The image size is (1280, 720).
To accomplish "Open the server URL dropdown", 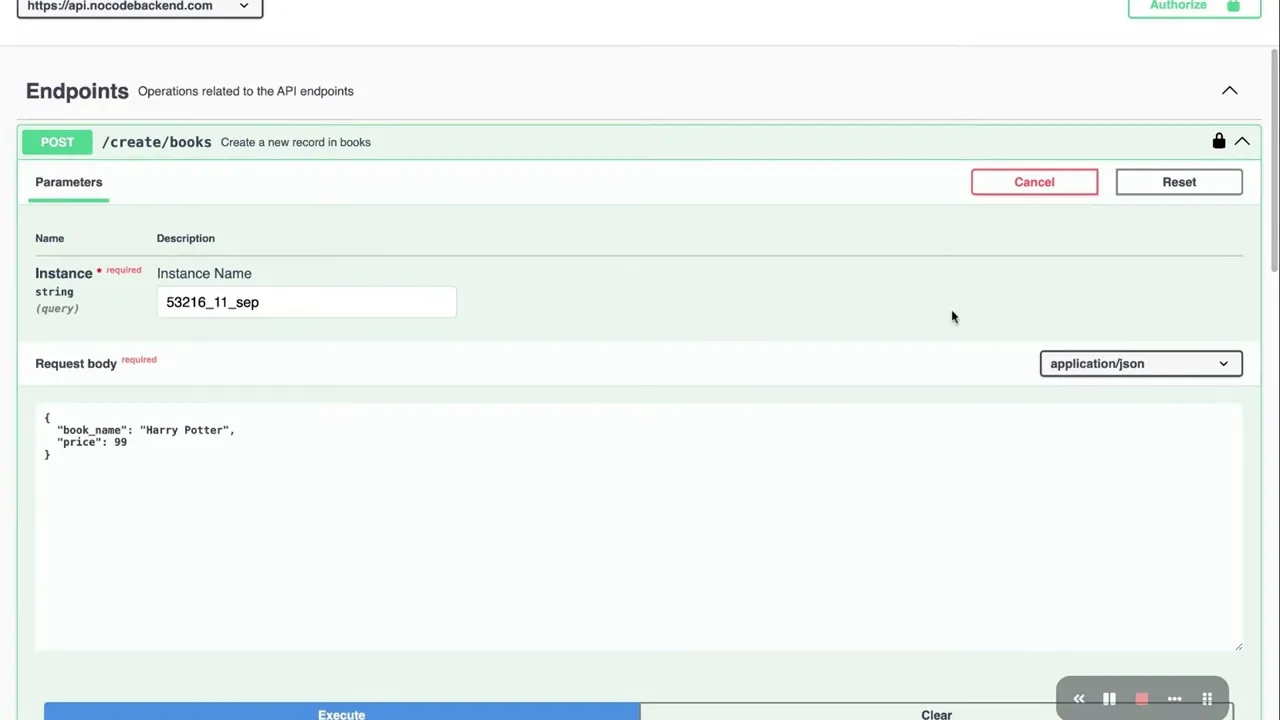I will (x=140, y=7).
